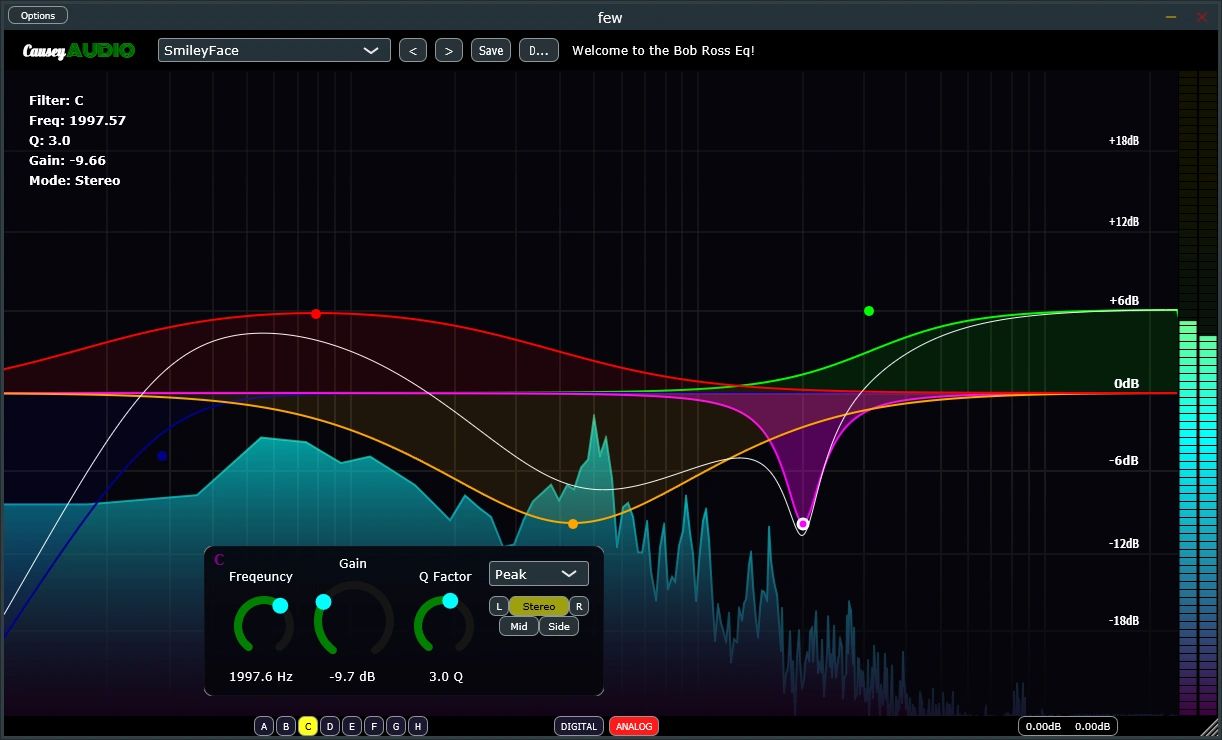The width and height of the screenshot is (1222, 740).
Task: Click the next preset arrow button
Action: 449,50
